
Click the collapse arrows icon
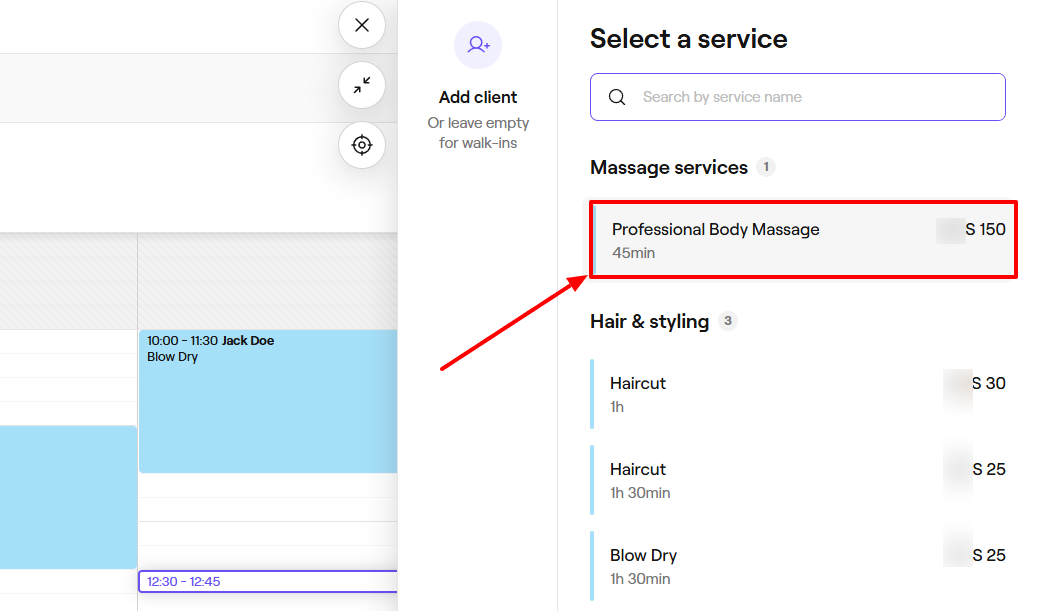pyautogui.click(x=362, y=86)
